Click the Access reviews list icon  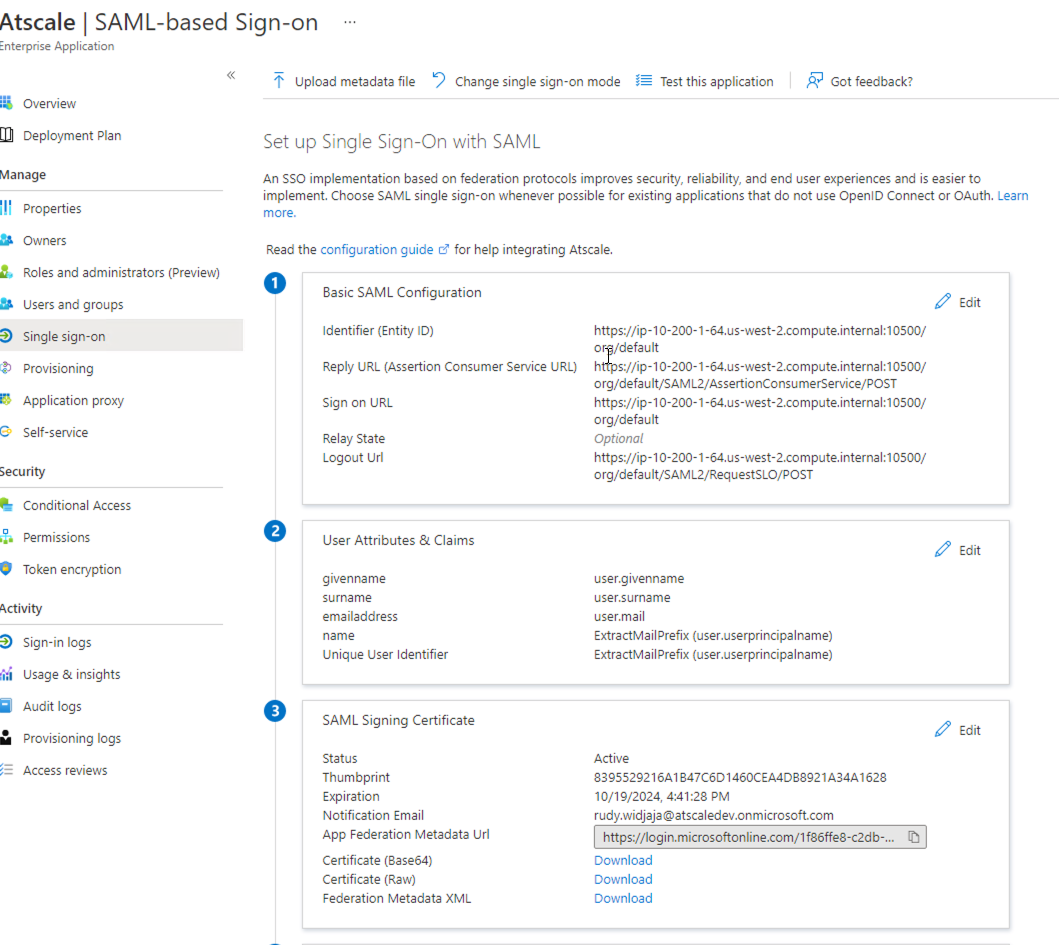pyautogui.click(x=6, y=769)
